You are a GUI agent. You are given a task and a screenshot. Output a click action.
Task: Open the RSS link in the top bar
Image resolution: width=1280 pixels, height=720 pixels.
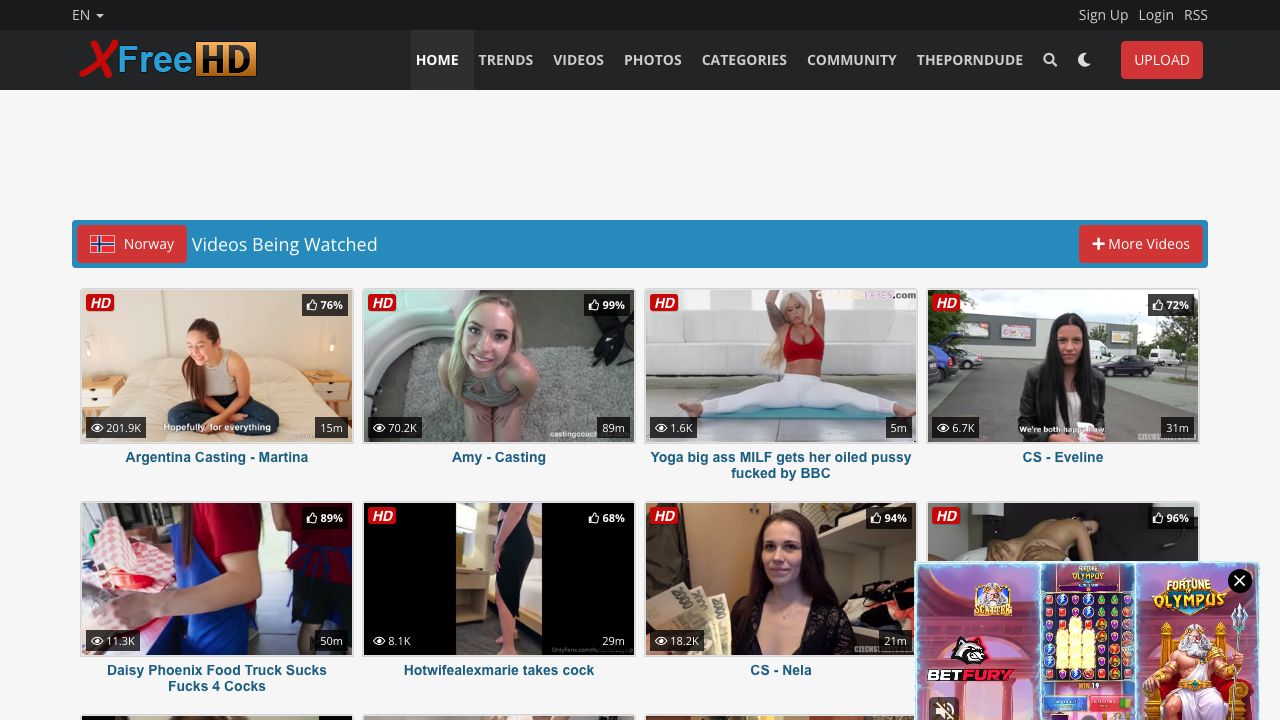[1196, 15]
